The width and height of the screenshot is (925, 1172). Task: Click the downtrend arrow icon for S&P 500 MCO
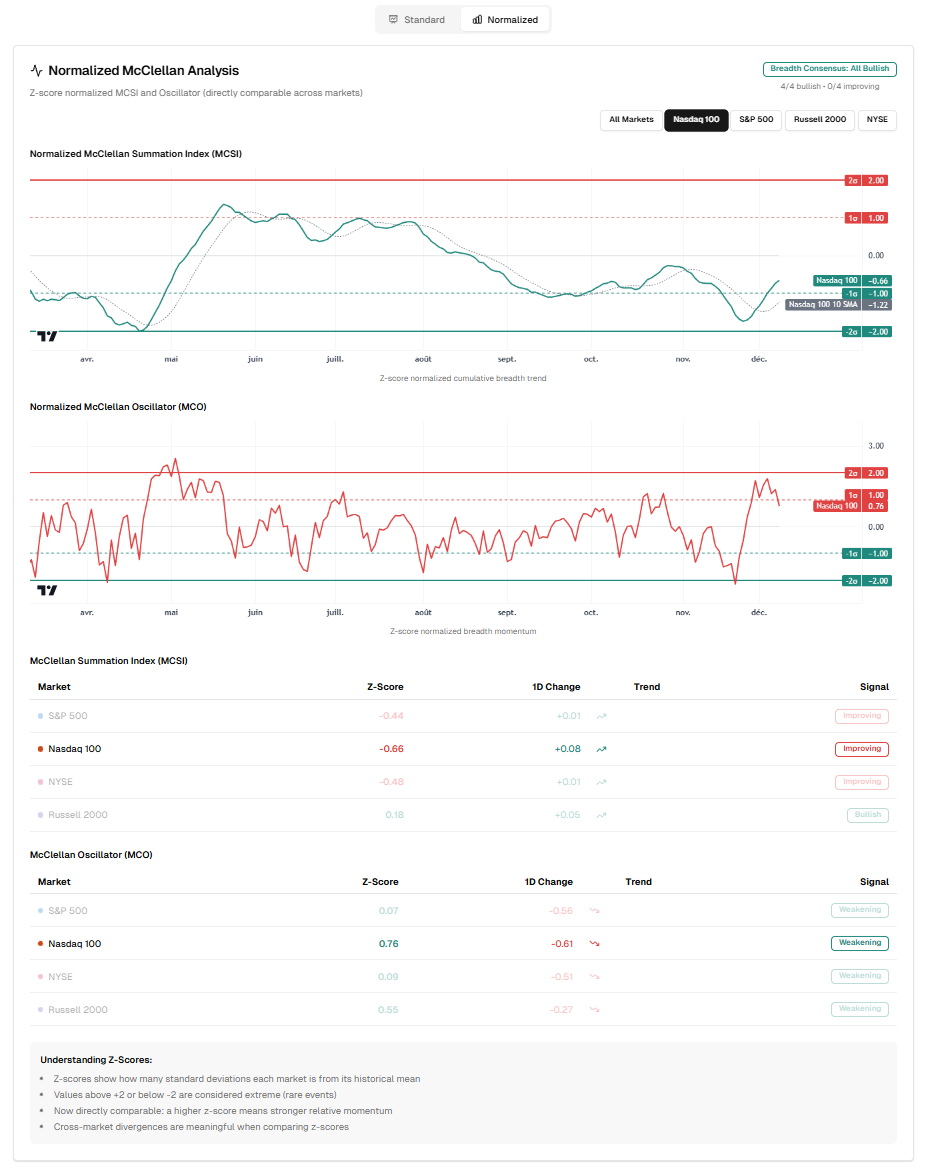[x=595, y=910]
